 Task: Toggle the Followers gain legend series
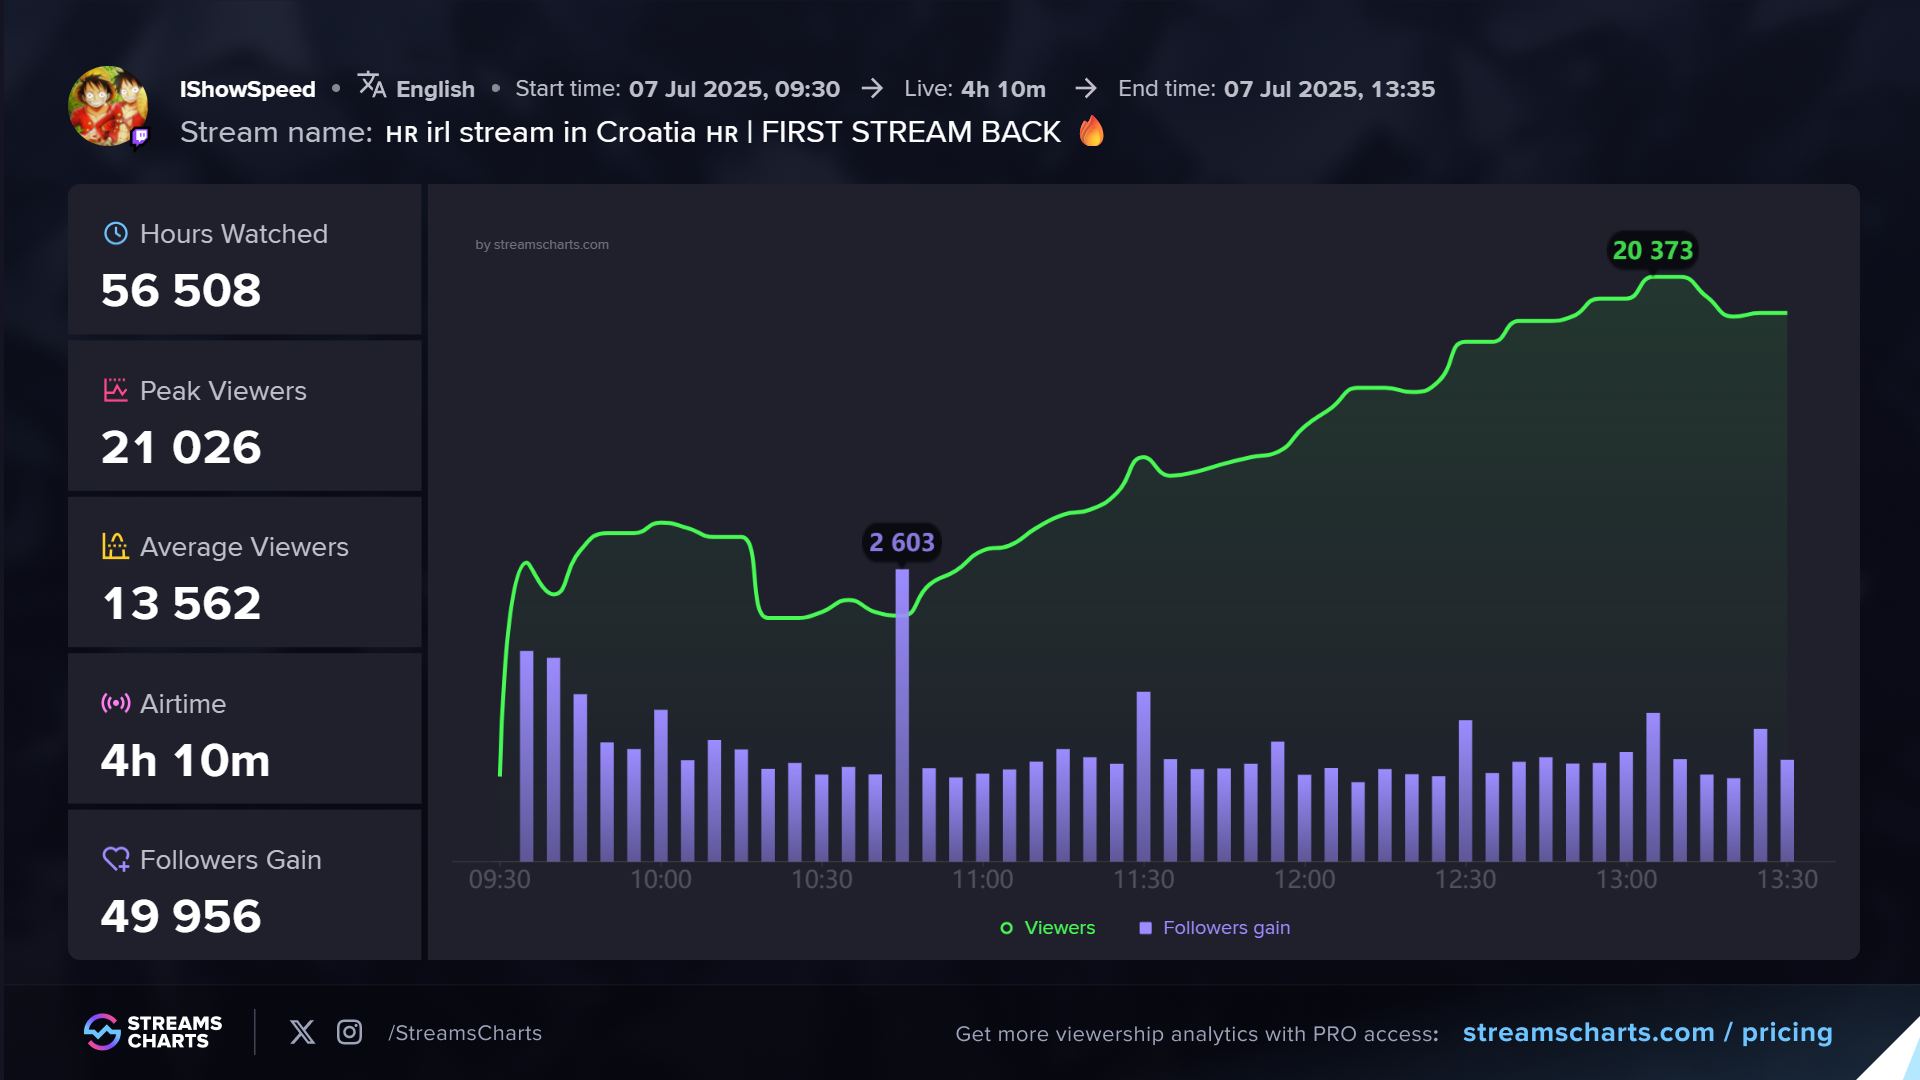click(x=1215, y=928)
